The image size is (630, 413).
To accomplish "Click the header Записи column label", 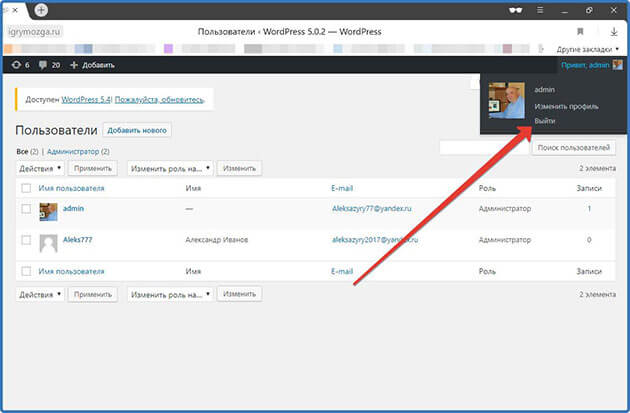I will click(x=589, y=188).
